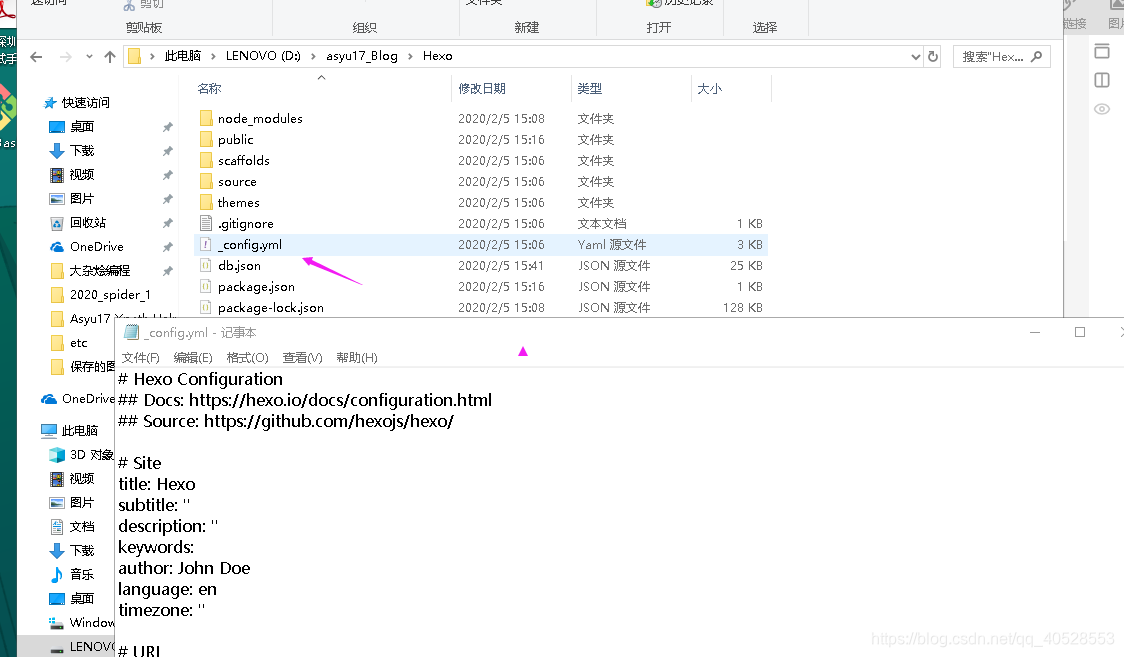Expand address bar history dropdown
Screen dimensions: 1124x657
(x=915, y=57)
